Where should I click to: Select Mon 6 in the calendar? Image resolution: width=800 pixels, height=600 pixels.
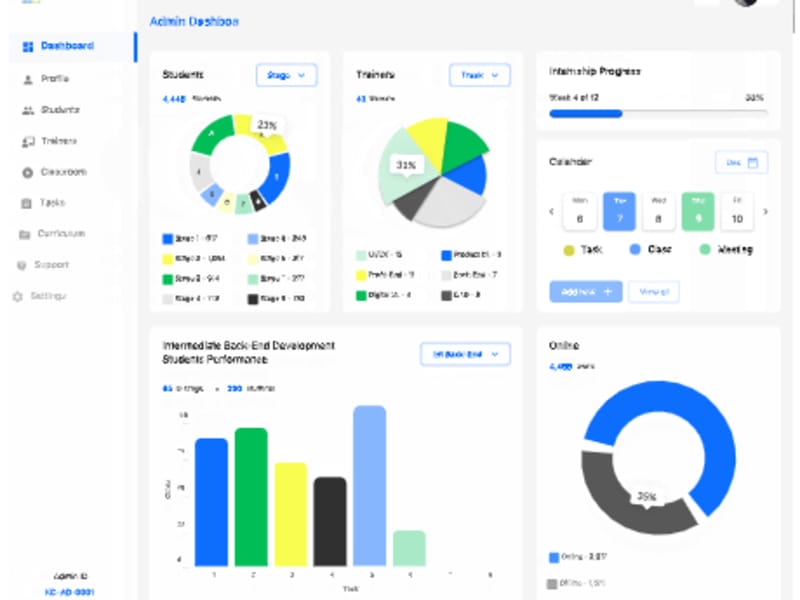(x=580, y=211)
